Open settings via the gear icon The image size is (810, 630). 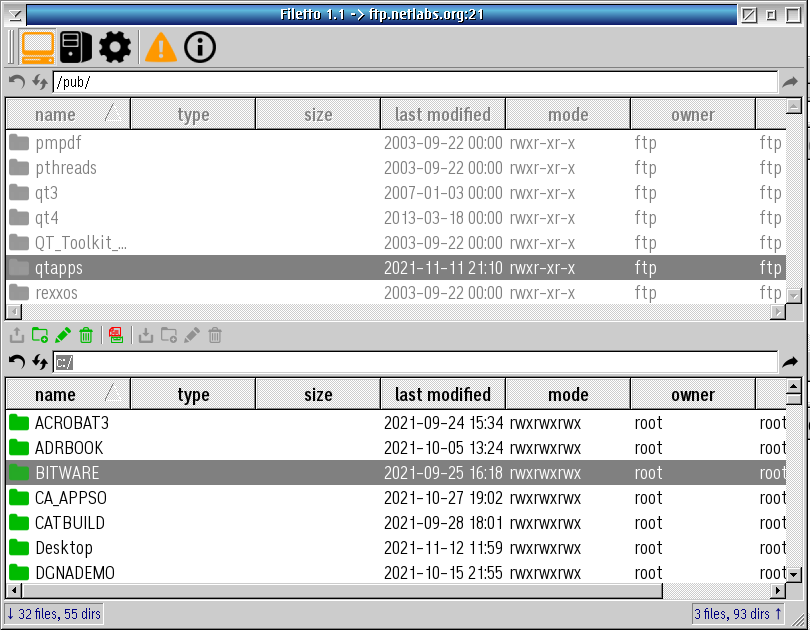click(115, 46)
